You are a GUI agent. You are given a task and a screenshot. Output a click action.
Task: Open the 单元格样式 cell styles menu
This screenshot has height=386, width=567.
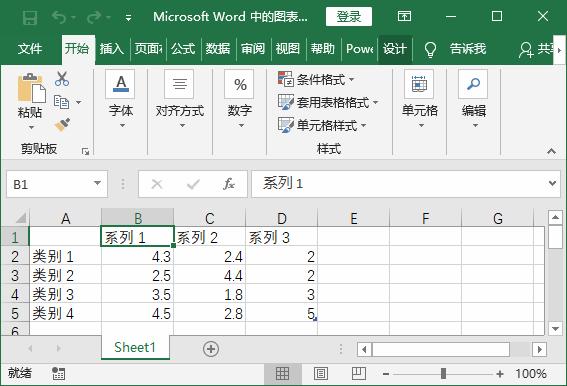[323, 125]
